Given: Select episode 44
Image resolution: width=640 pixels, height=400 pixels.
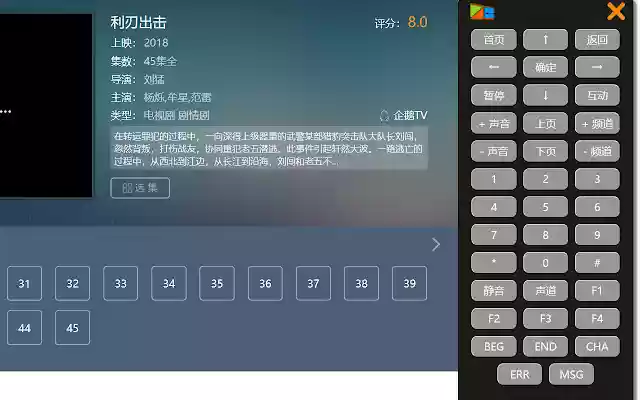Looking at the screenshot, I should click(24, 328).
